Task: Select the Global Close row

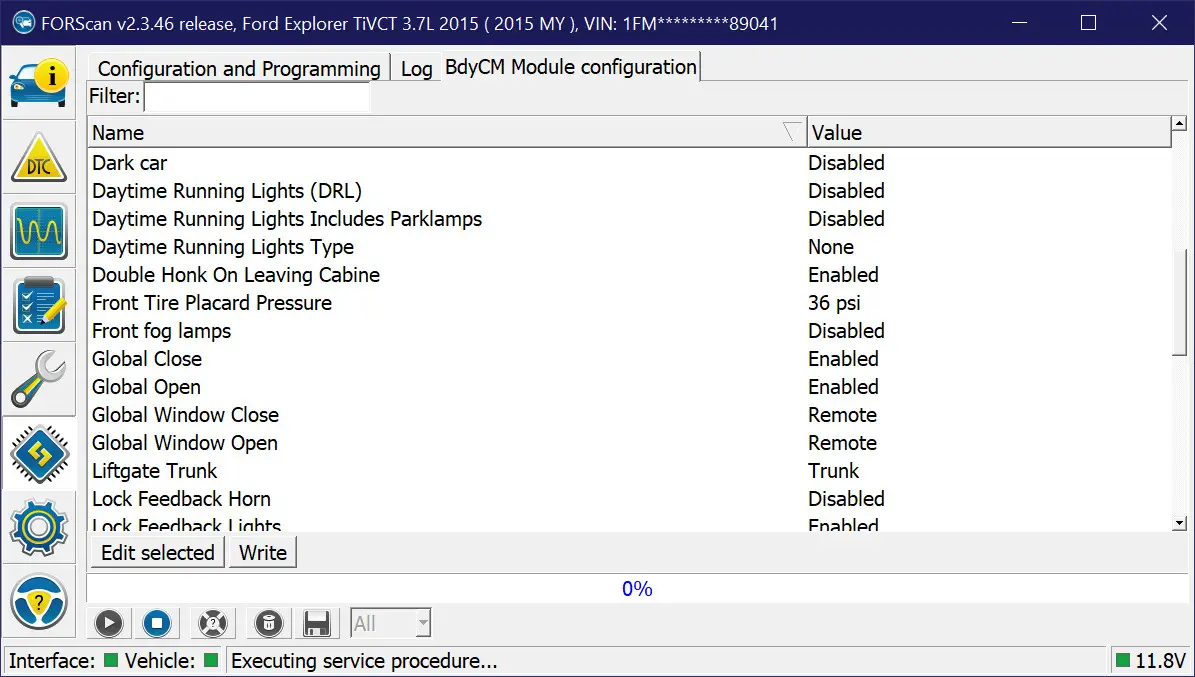Action: [x=630, y=359]
